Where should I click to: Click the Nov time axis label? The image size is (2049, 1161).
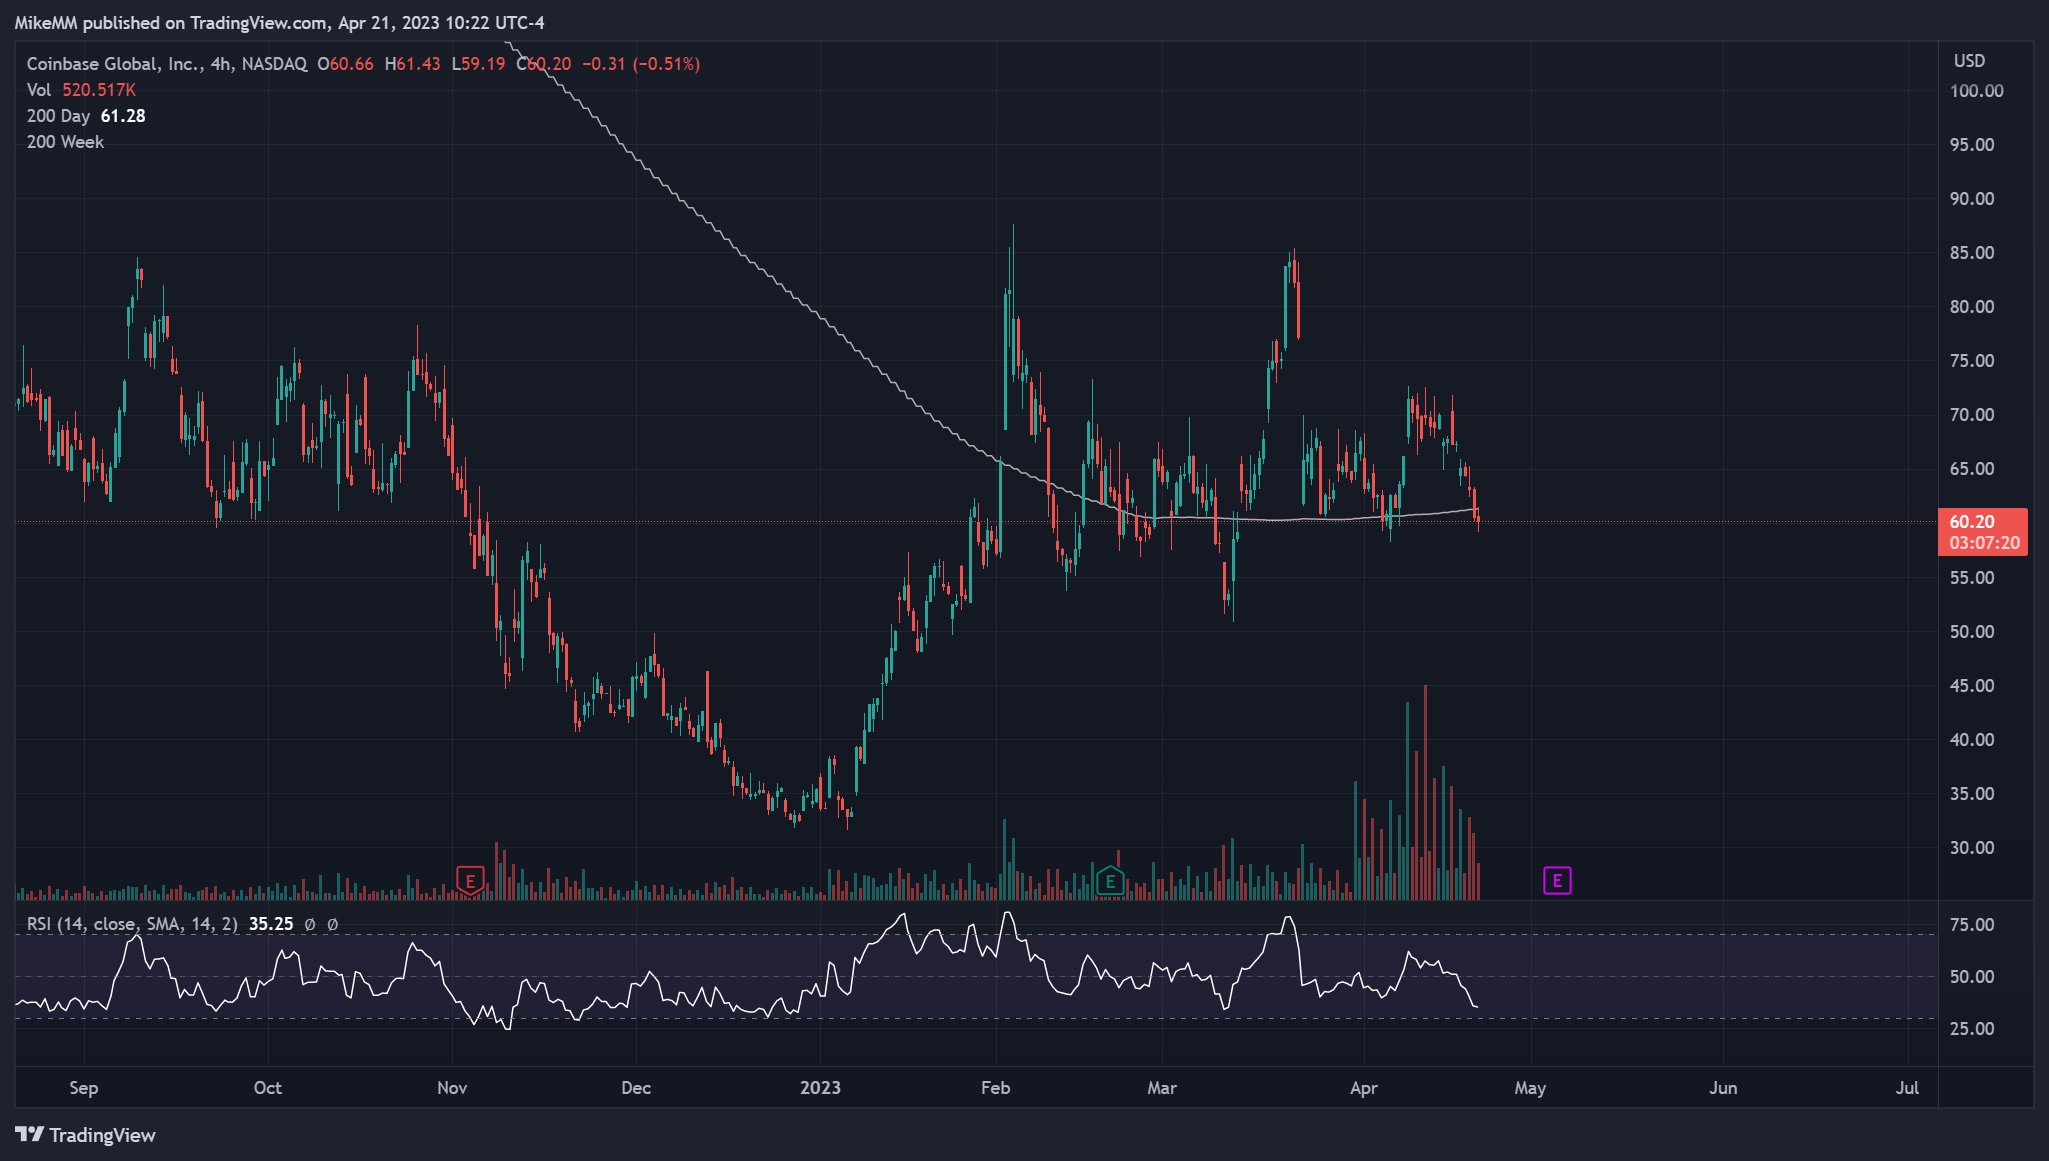[452, 1088]
